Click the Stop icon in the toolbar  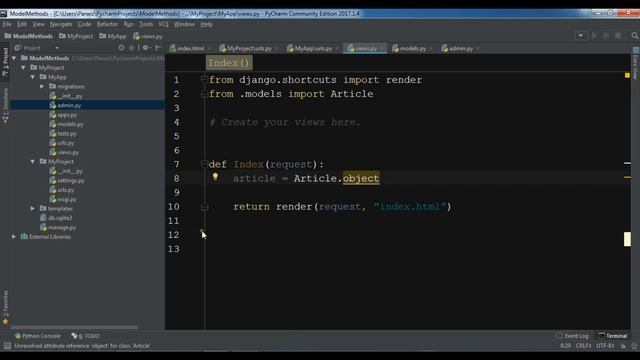(x=618, y=36)
